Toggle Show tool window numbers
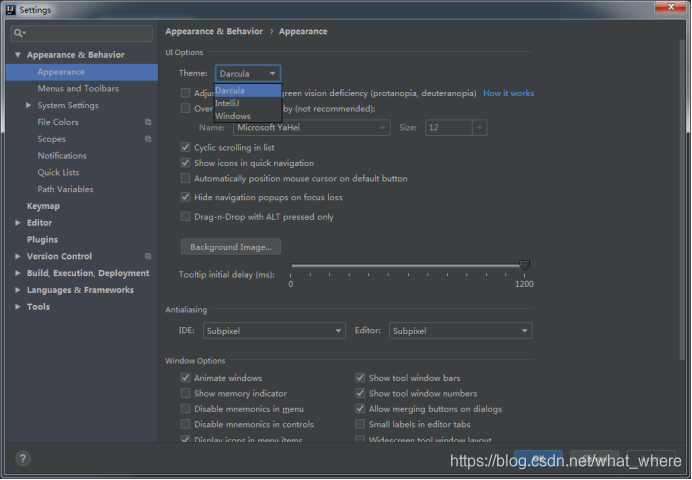The width and height of the screenshot is (692, 480). 360,394
